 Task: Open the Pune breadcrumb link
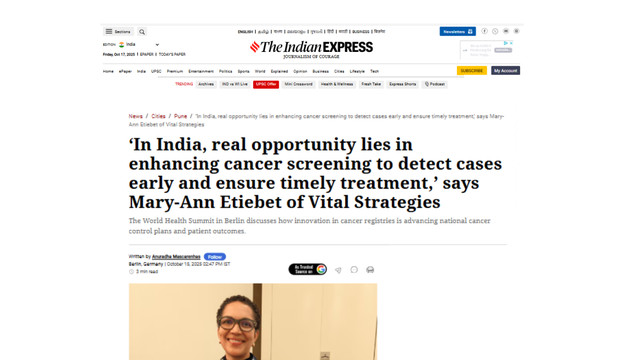pos(180,116)
